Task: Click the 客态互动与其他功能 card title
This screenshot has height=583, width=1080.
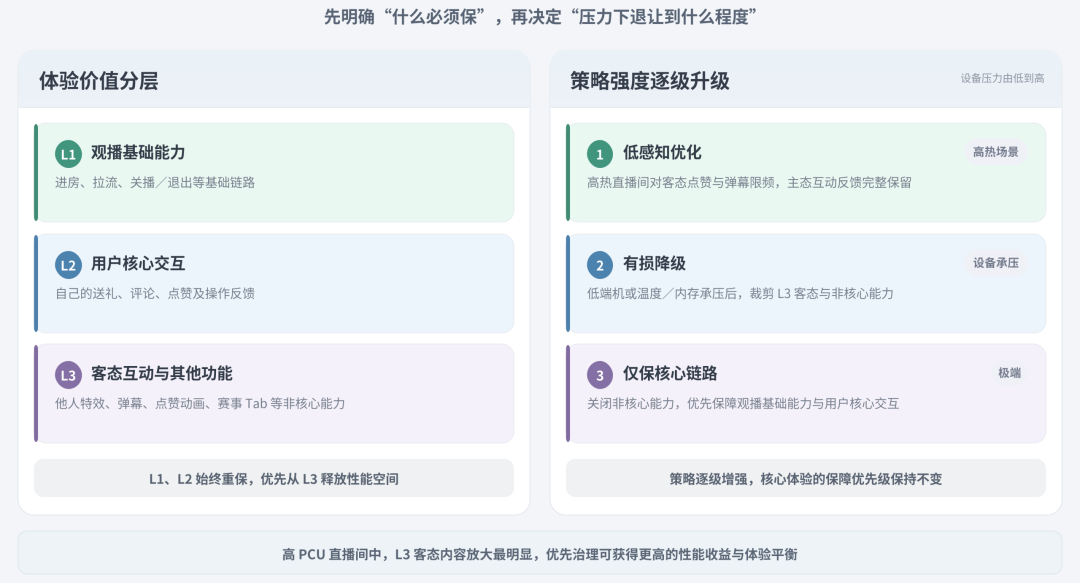Action: click(x=162, y=374)
